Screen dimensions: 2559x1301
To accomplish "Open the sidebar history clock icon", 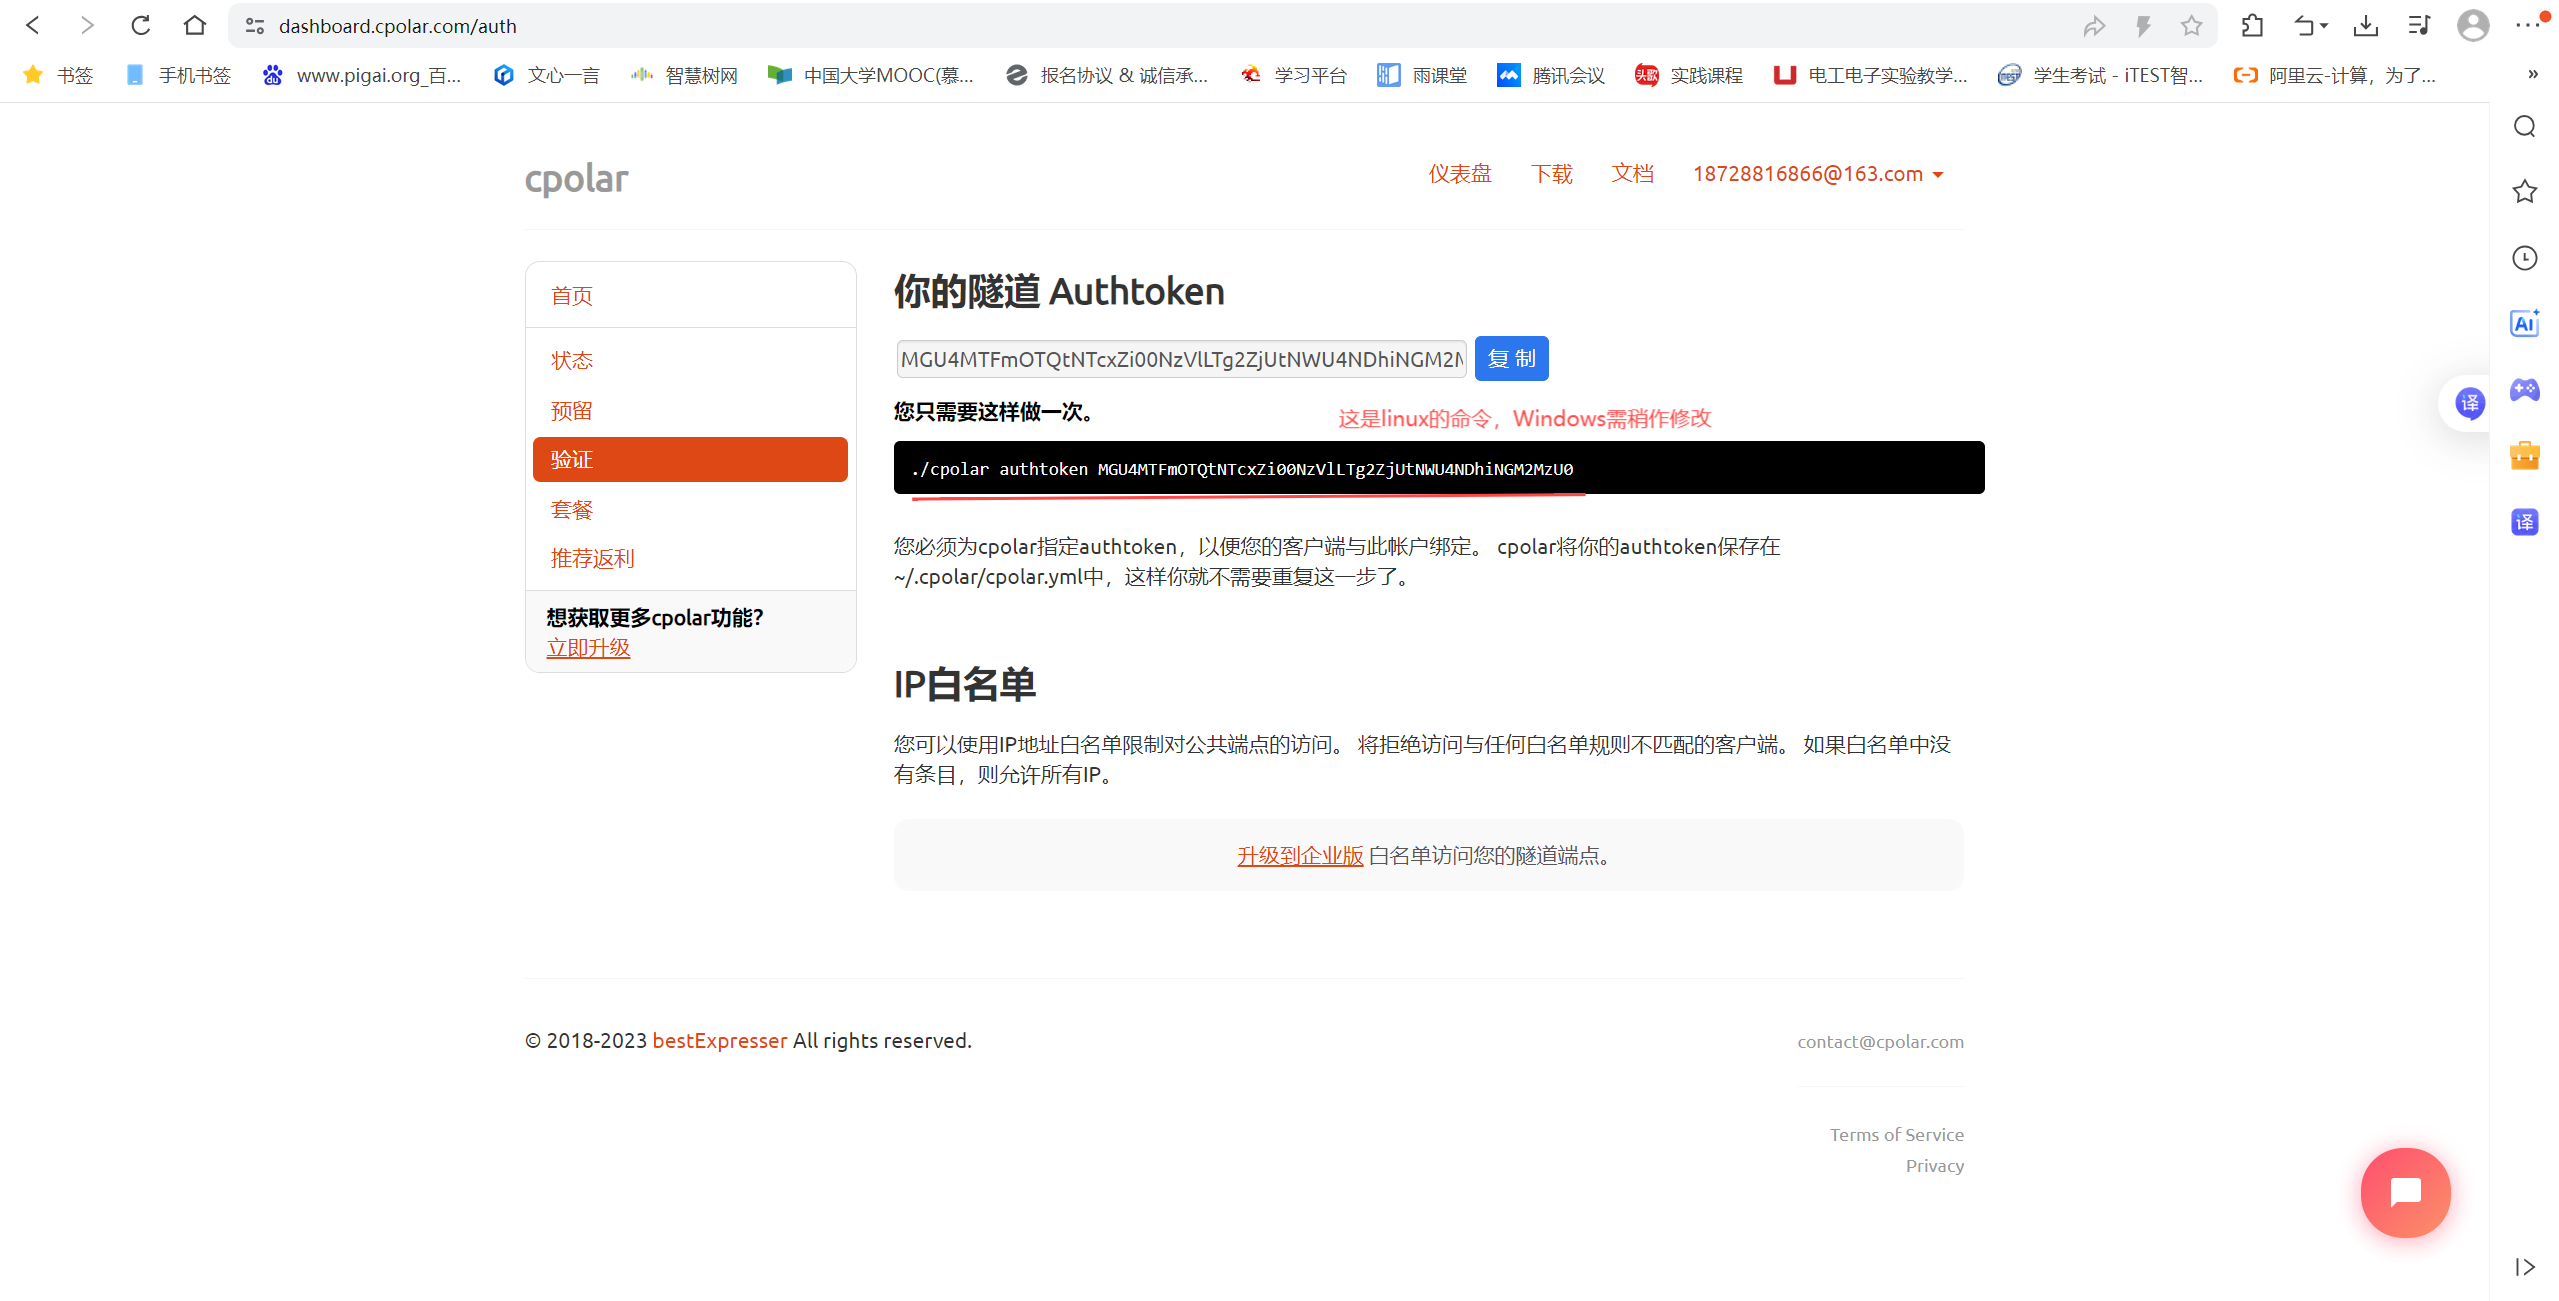I will pos(2524,258).
